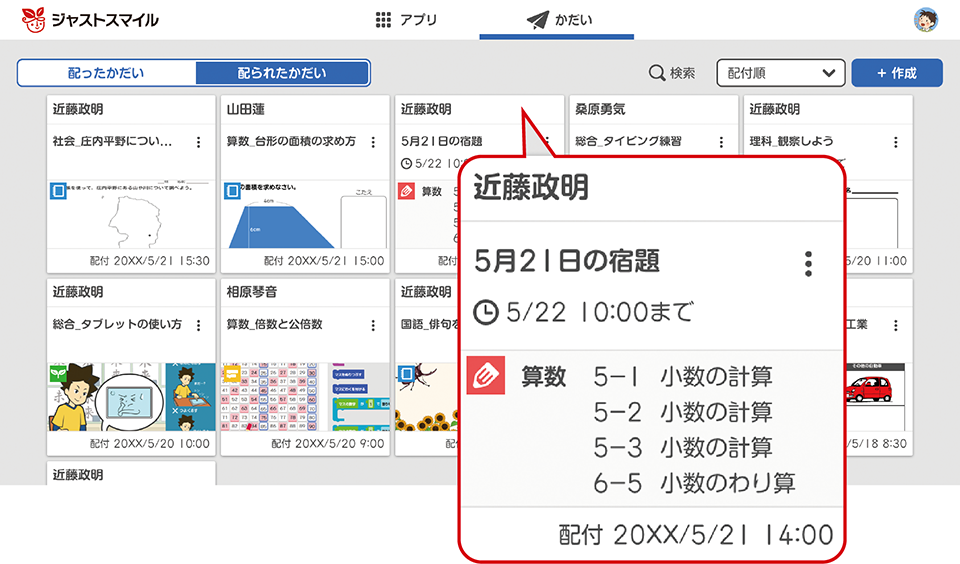The image size is (960, 564).
Task: Click the 検索 search label
Action: pos(683,73)
